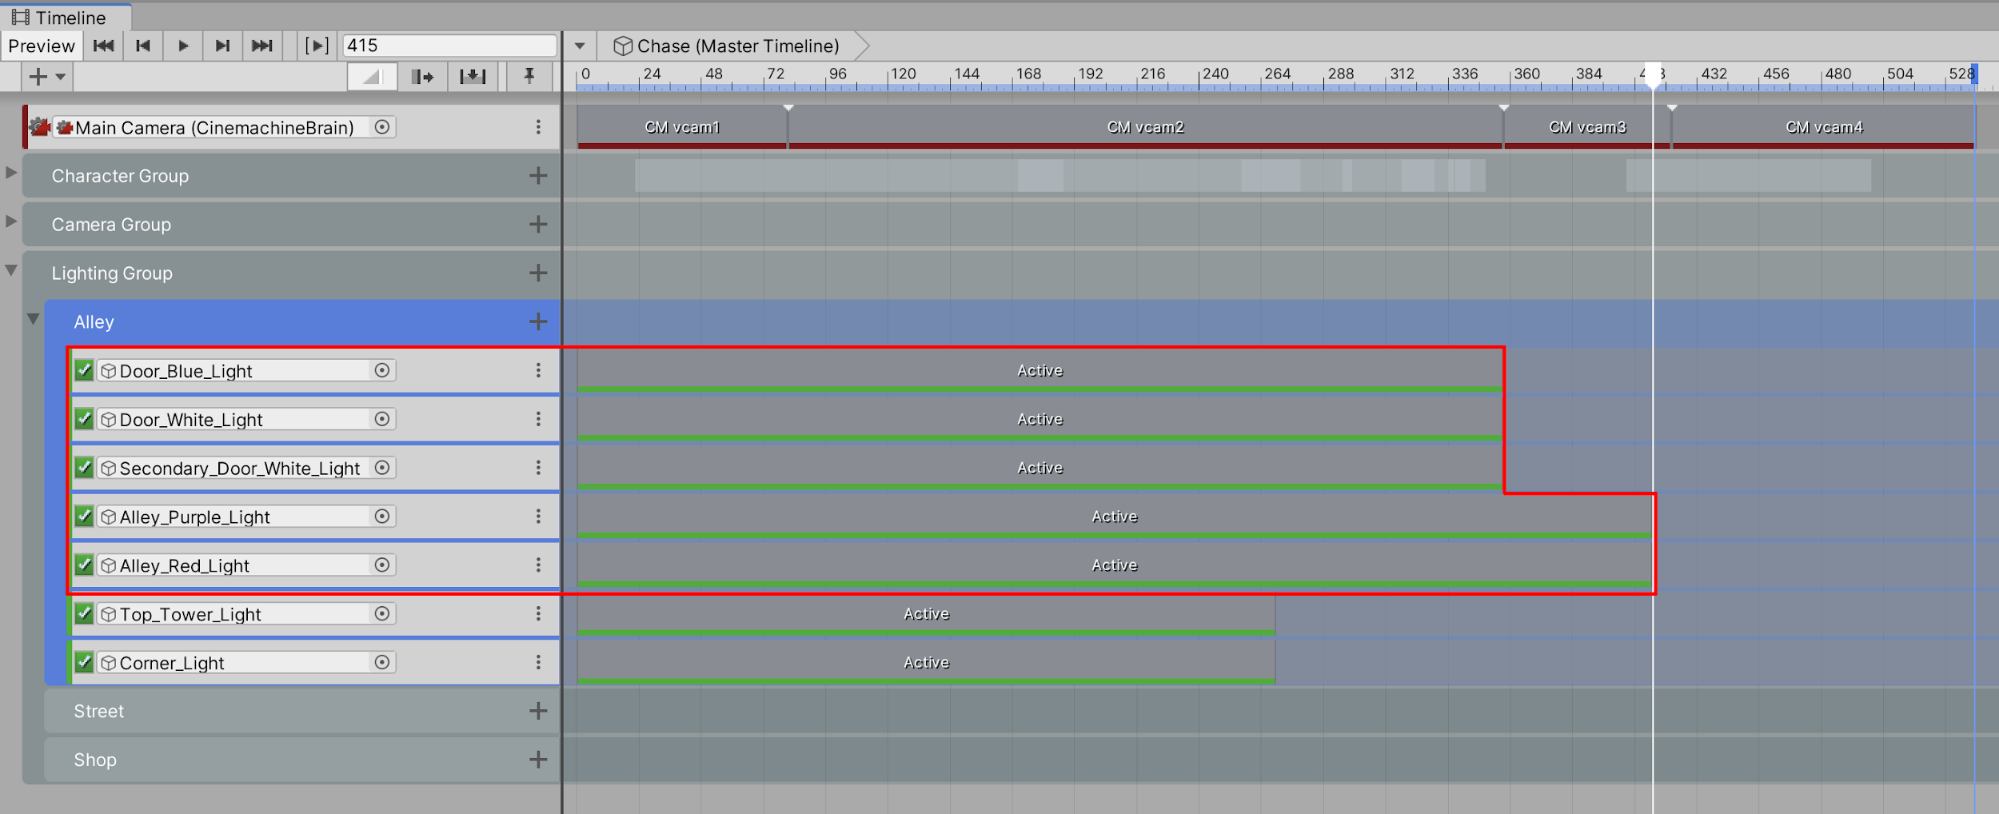Uncheck the Door_Blue_Light checkbox
Viewport: 1999px width, 814px height.
[x=84, y=370]
